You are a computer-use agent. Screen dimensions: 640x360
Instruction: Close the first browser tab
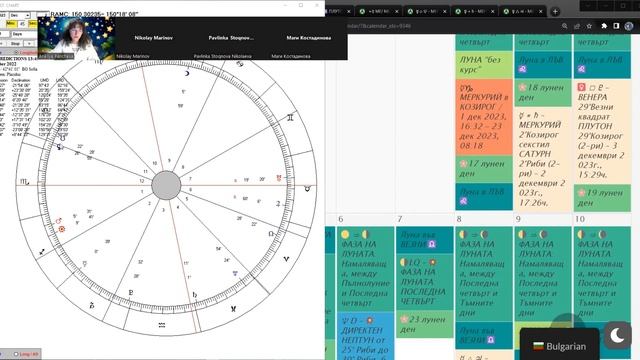349,11
